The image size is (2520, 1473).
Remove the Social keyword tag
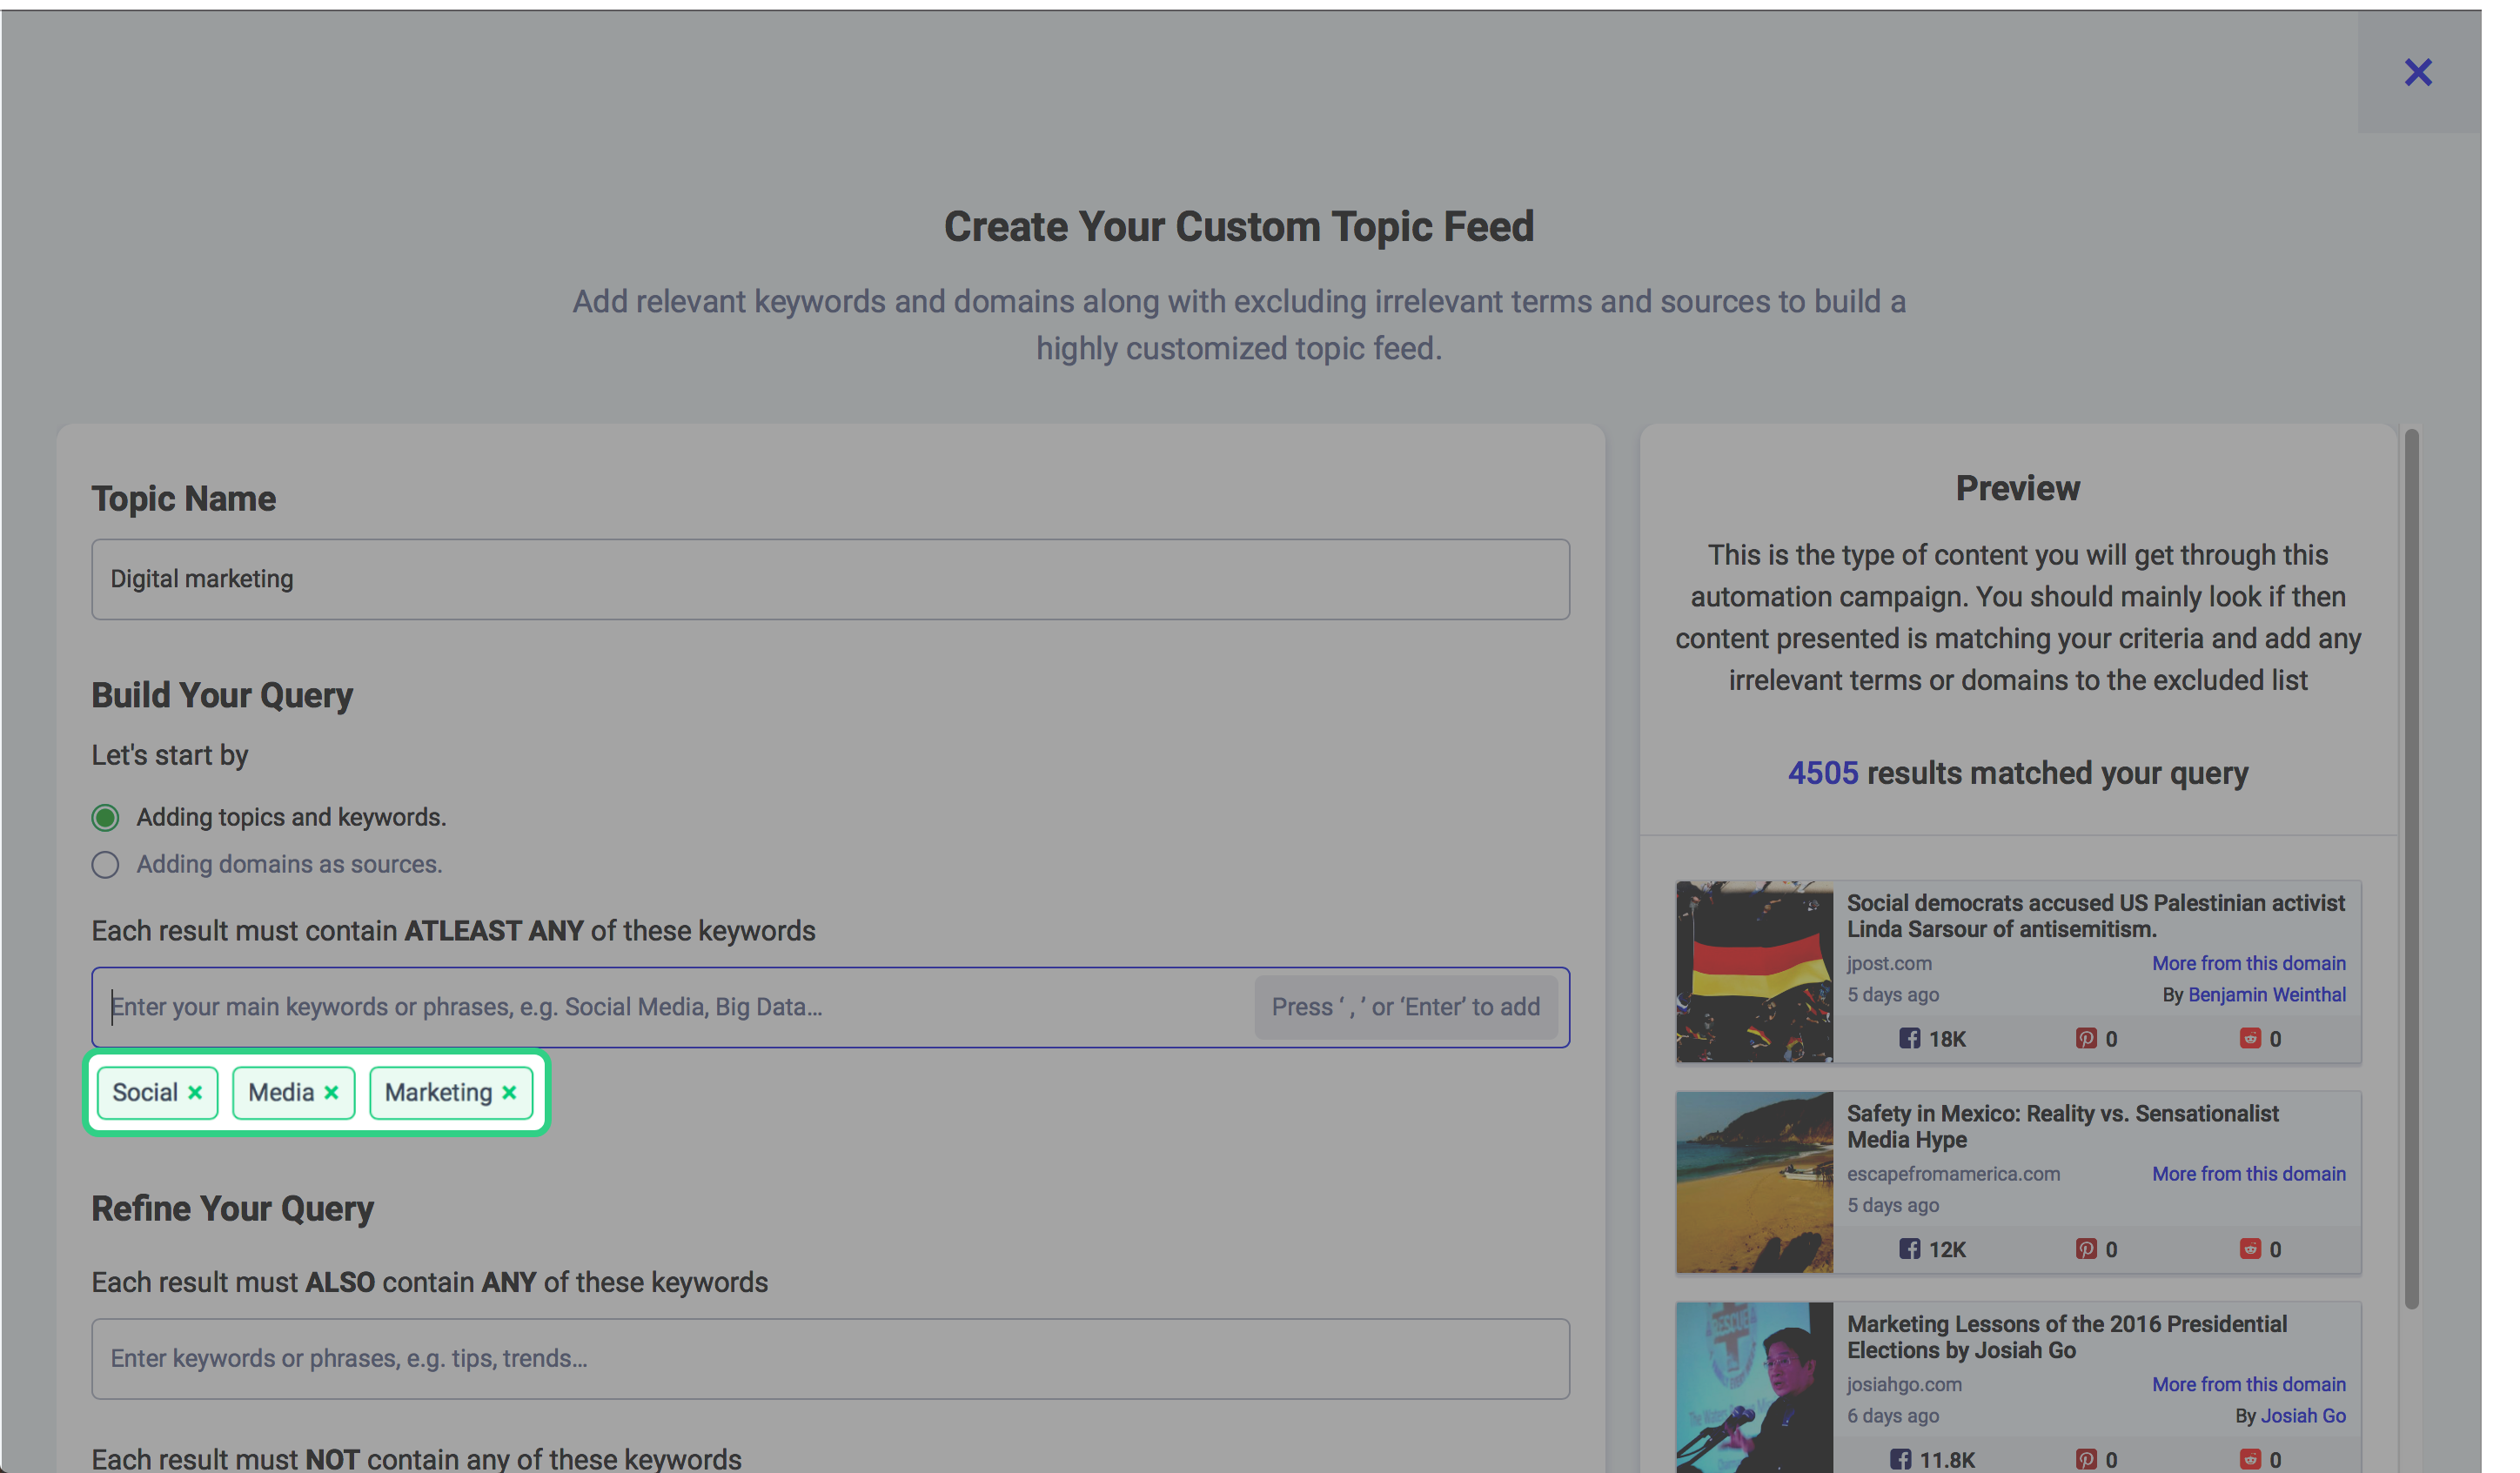195,1092
